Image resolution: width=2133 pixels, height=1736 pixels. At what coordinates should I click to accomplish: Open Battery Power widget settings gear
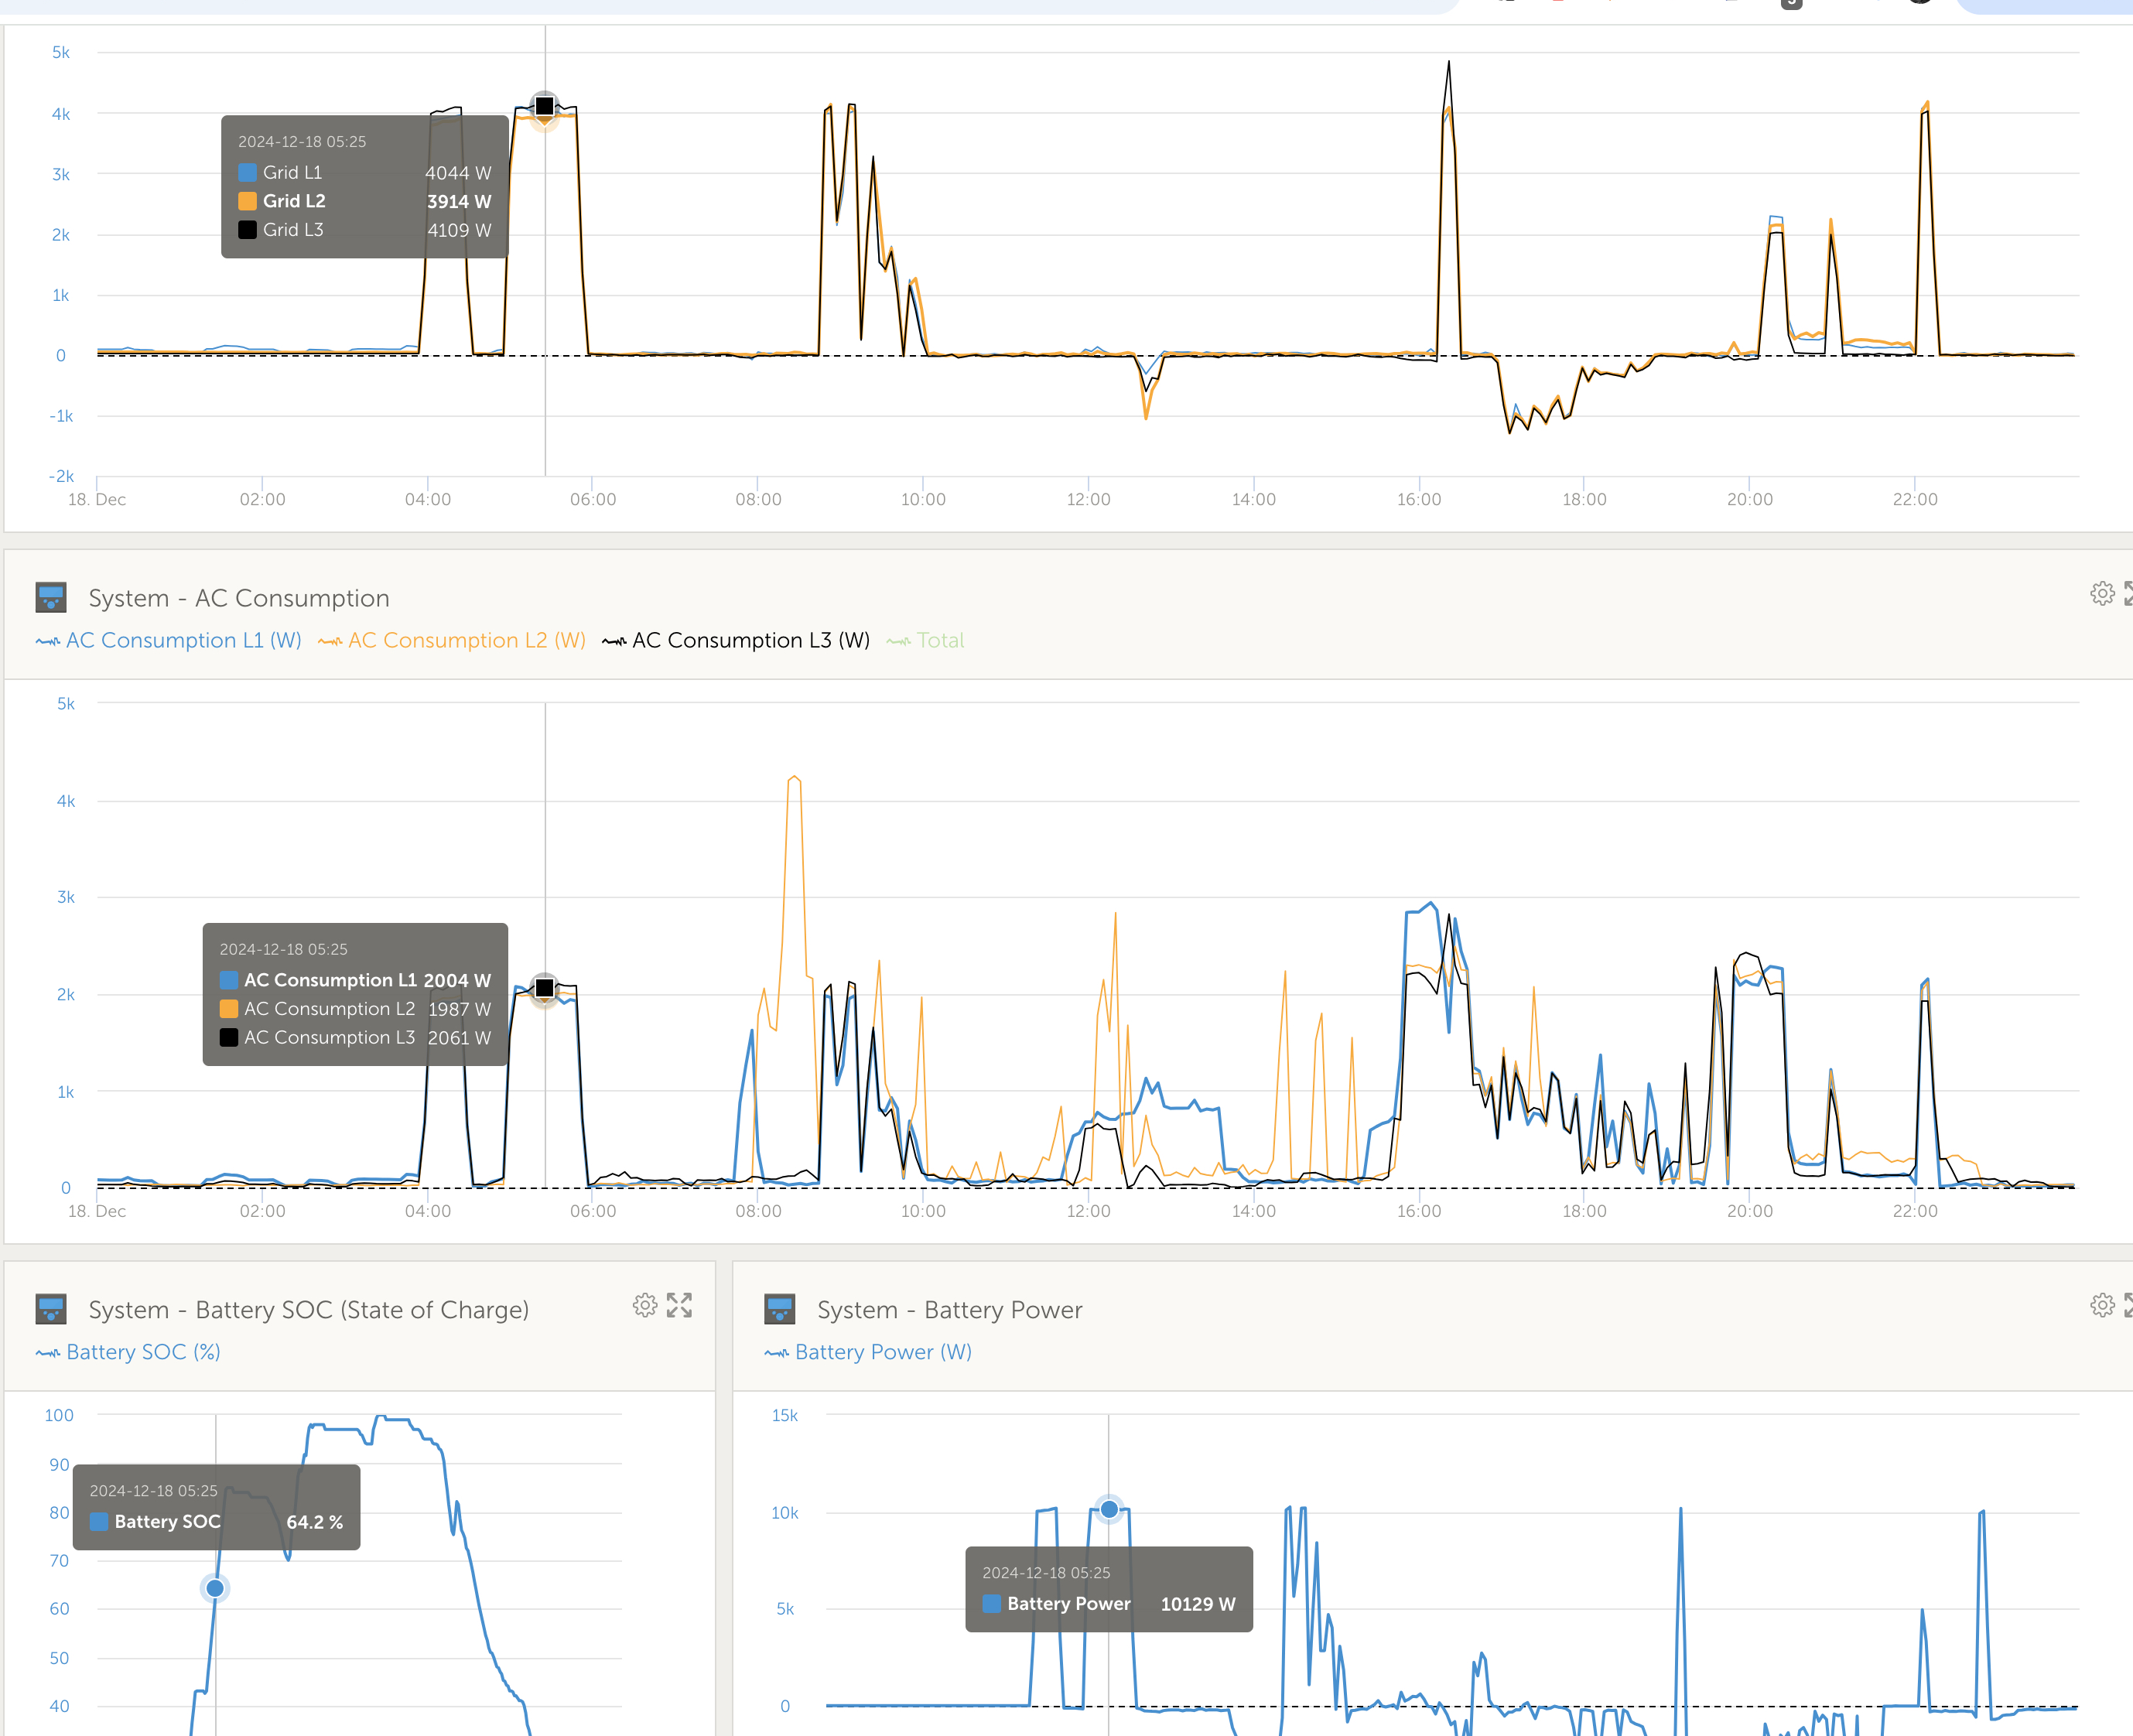tap(2102, 1305)
